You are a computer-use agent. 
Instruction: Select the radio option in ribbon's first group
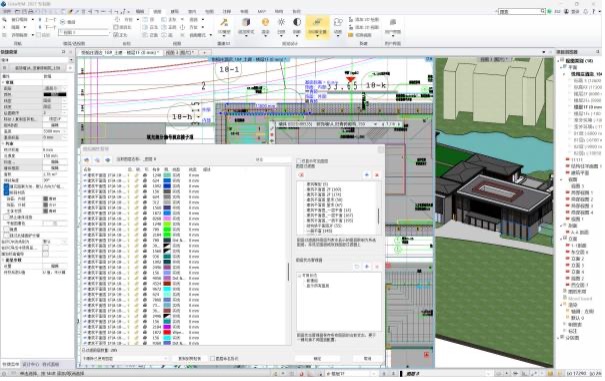click(x=63, y=22)
